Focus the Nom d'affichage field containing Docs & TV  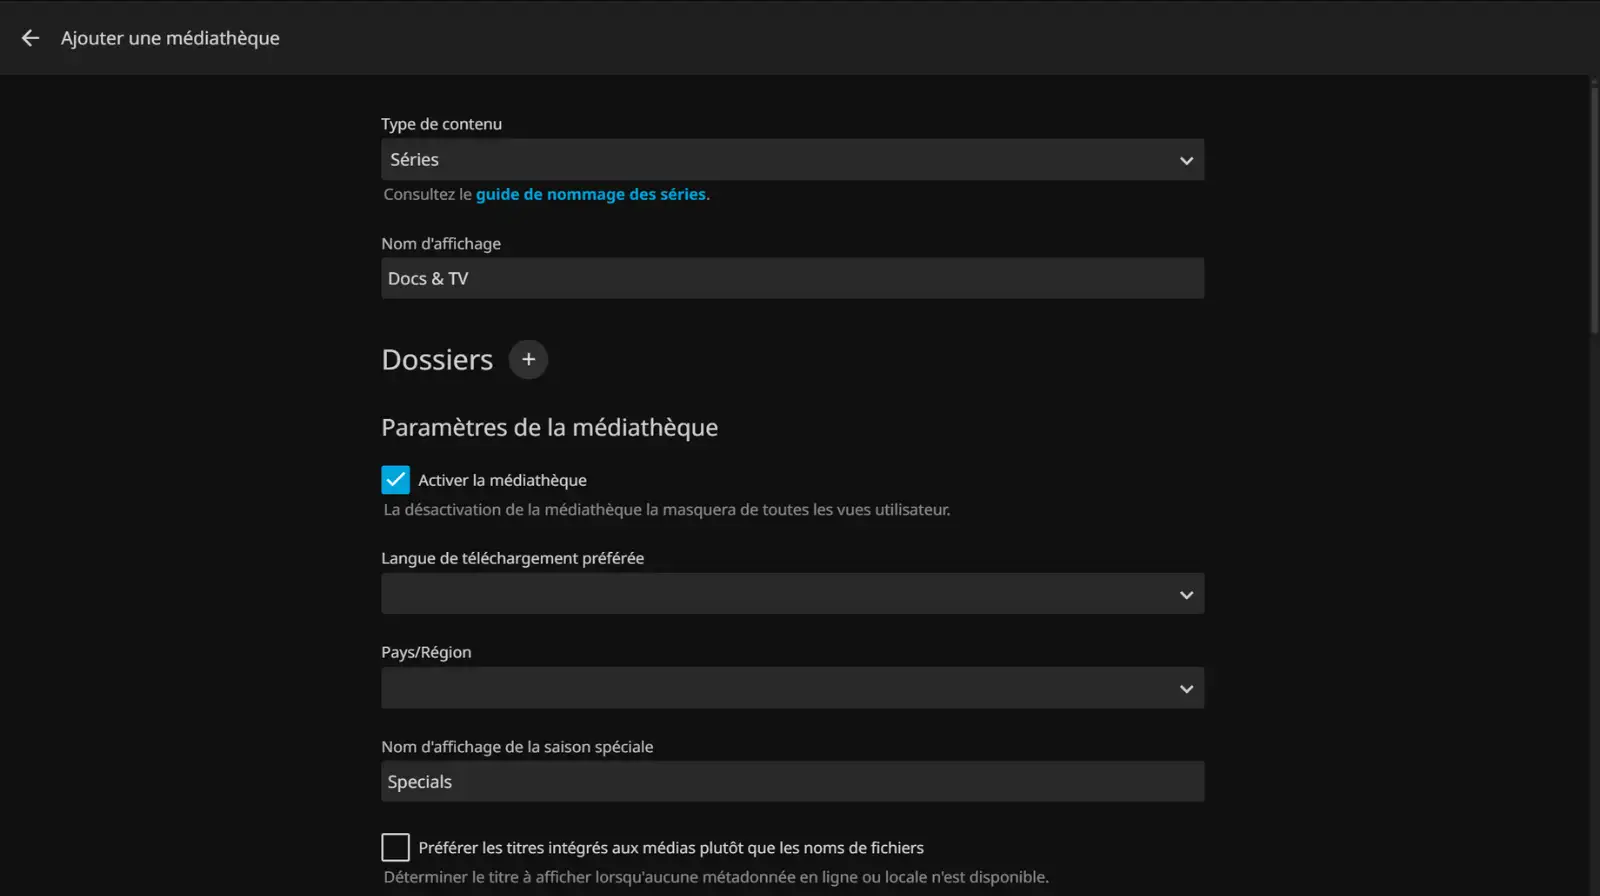[792, 279]
